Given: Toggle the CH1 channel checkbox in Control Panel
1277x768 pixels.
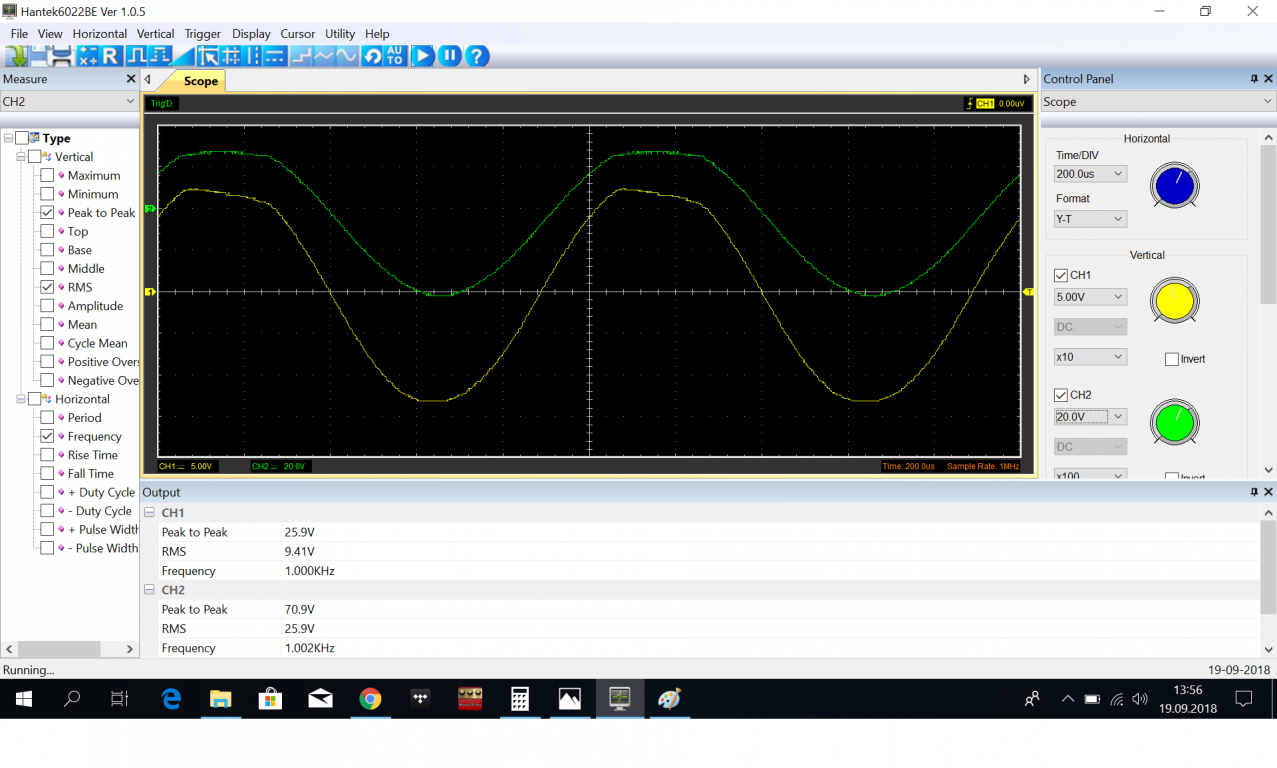Looking at the screenshot, I should [x=1061, y=275].
